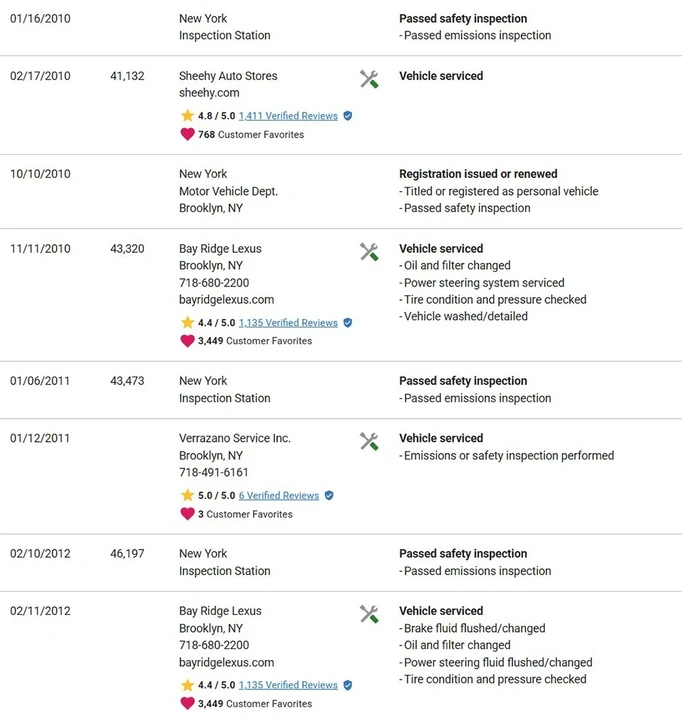This screenshot has height=720, width=682.
Task: Click the gold star beside the 4.8 / 5.0 rating
Action: click(187, 115)
